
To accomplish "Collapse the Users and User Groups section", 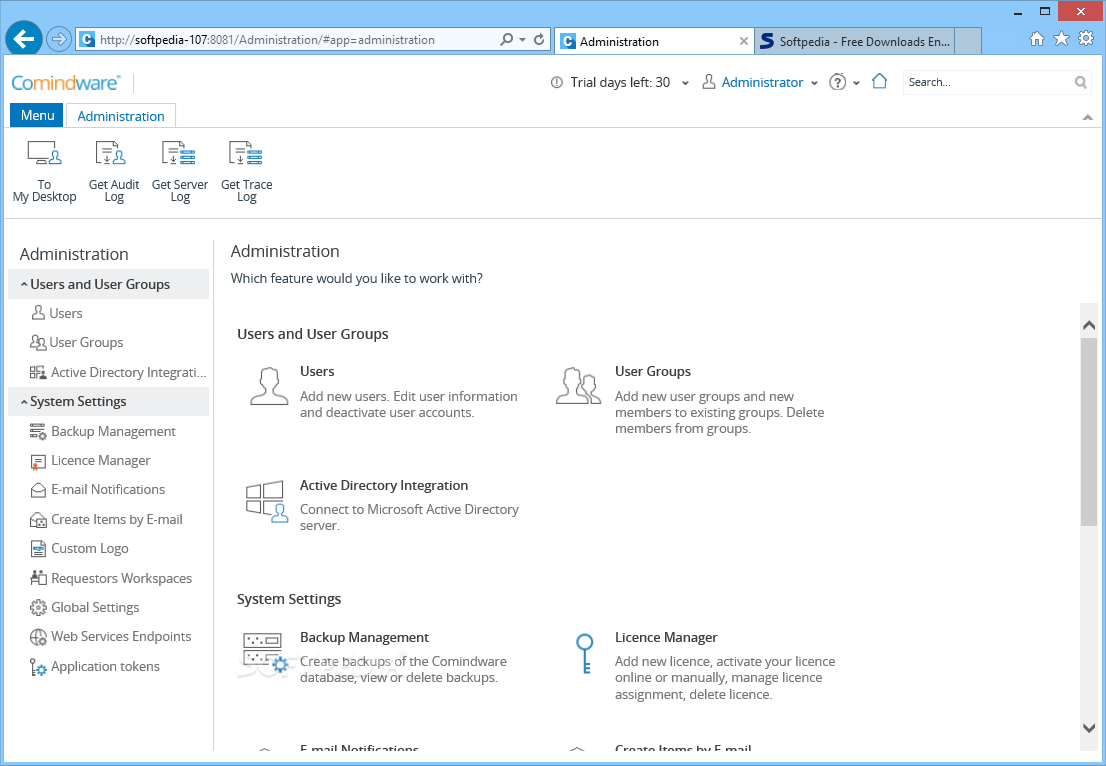I will click(24, 284).
